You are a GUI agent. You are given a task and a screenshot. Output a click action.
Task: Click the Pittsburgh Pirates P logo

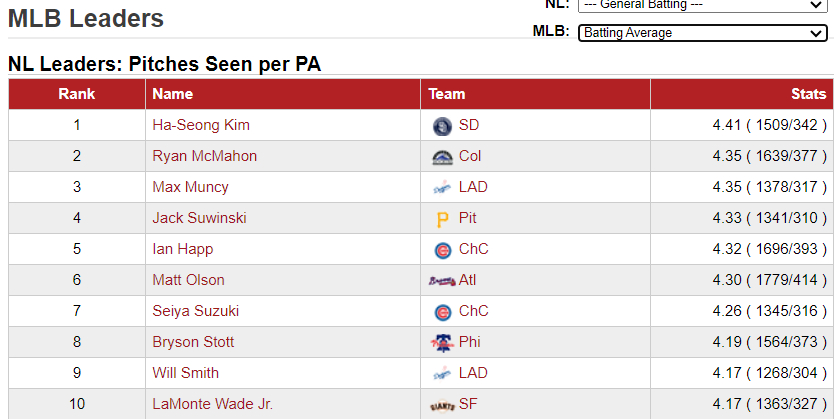[443, 219]
